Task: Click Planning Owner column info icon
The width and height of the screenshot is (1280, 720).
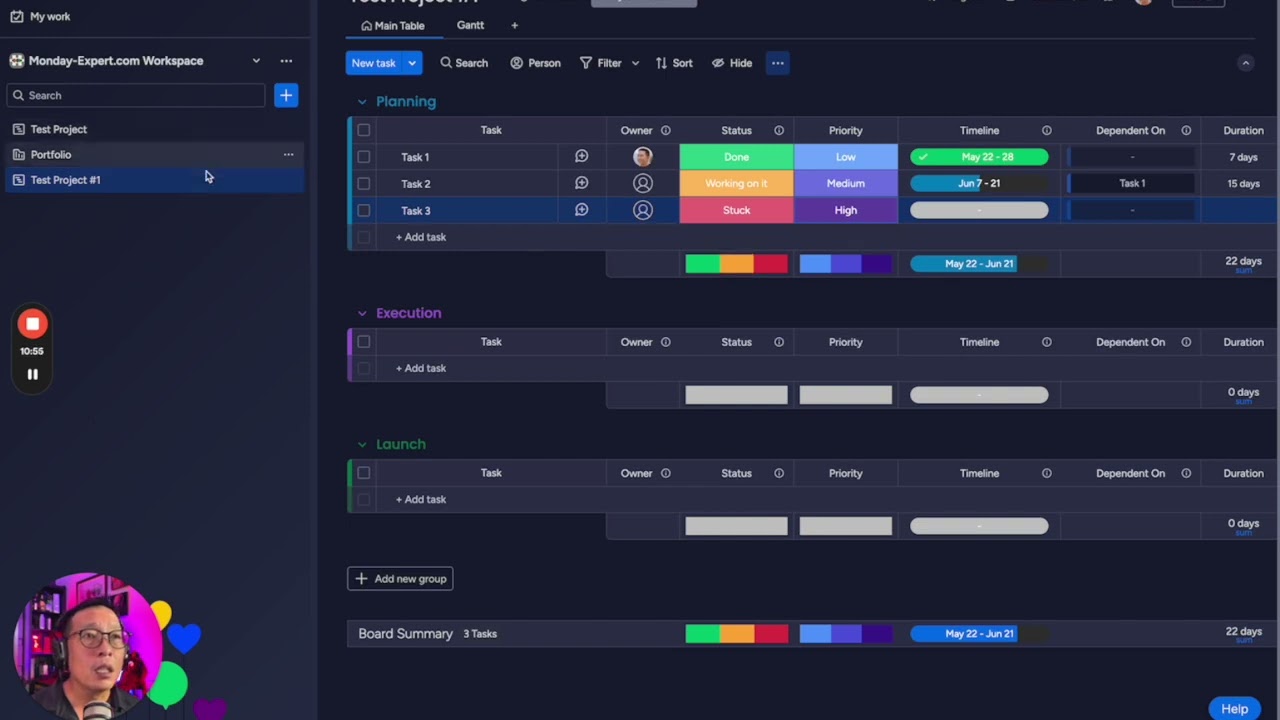Action: (665, 130)
